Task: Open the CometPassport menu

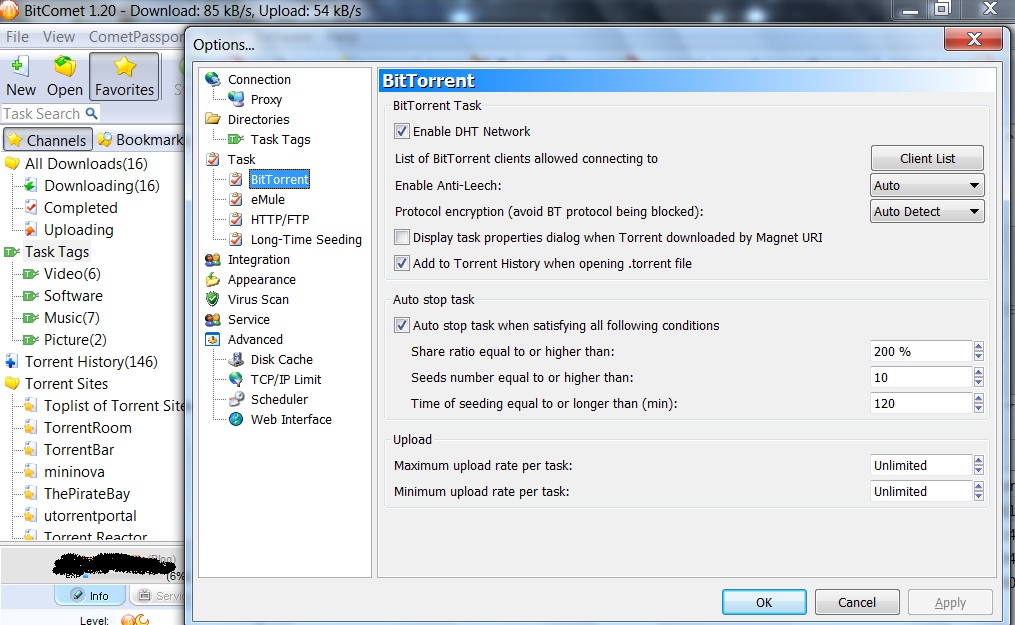Action: (x=137, y=37)
